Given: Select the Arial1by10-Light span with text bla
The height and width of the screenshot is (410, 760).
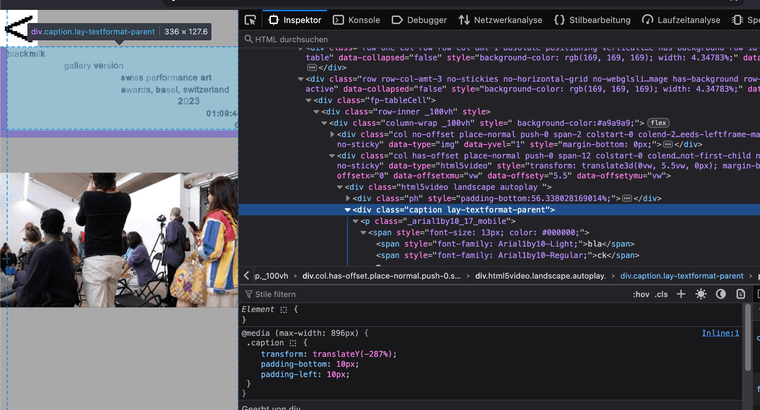Looking at the screenshot, I should coord(505,244).
